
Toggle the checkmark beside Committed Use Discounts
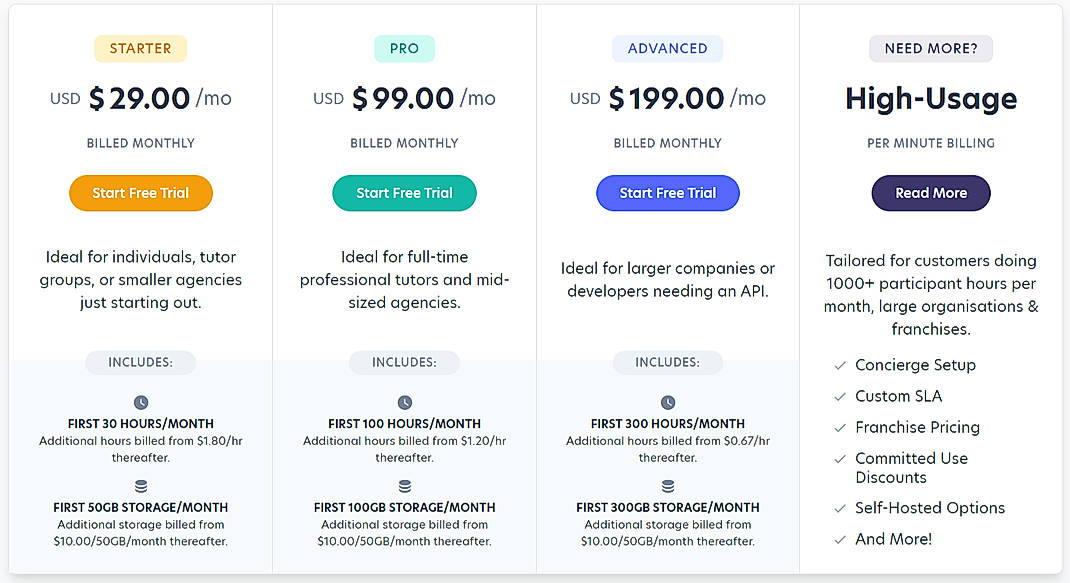pos(840,459)
